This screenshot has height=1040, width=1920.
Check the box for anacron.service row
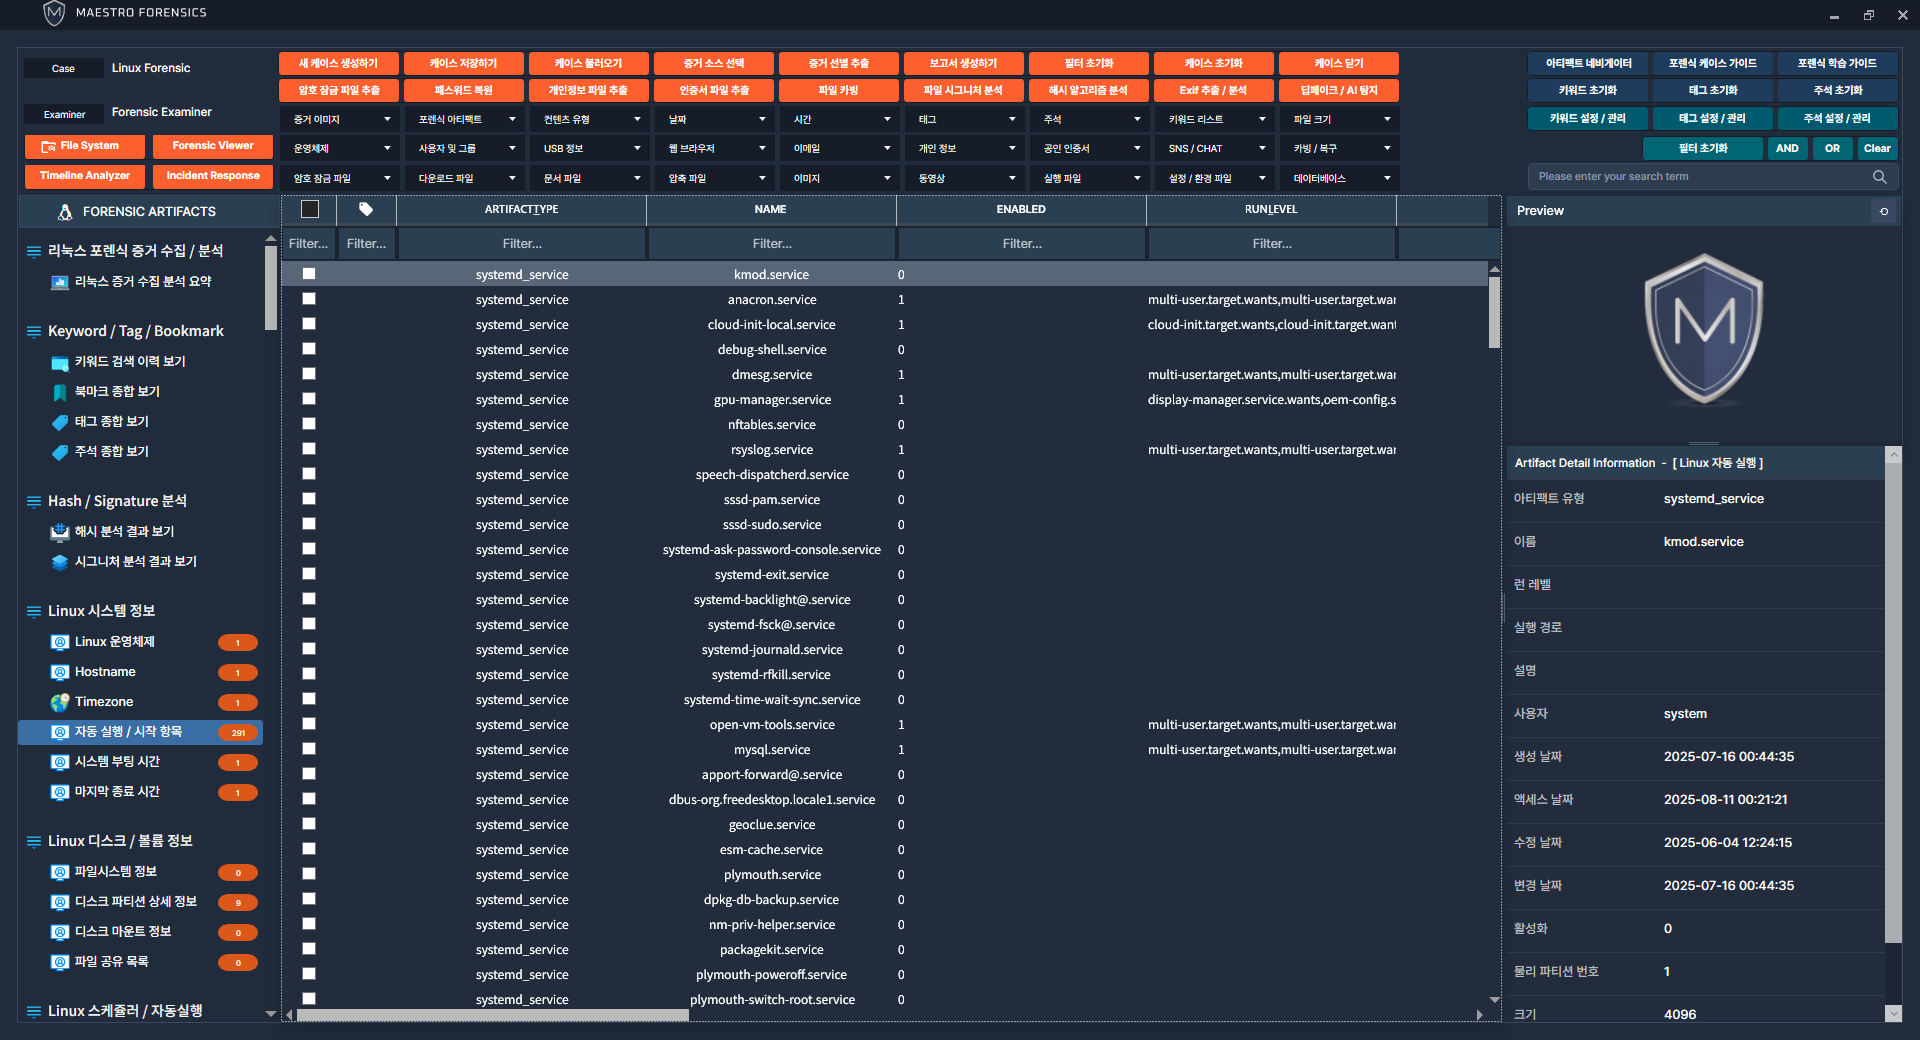click(x=309, y=299)
